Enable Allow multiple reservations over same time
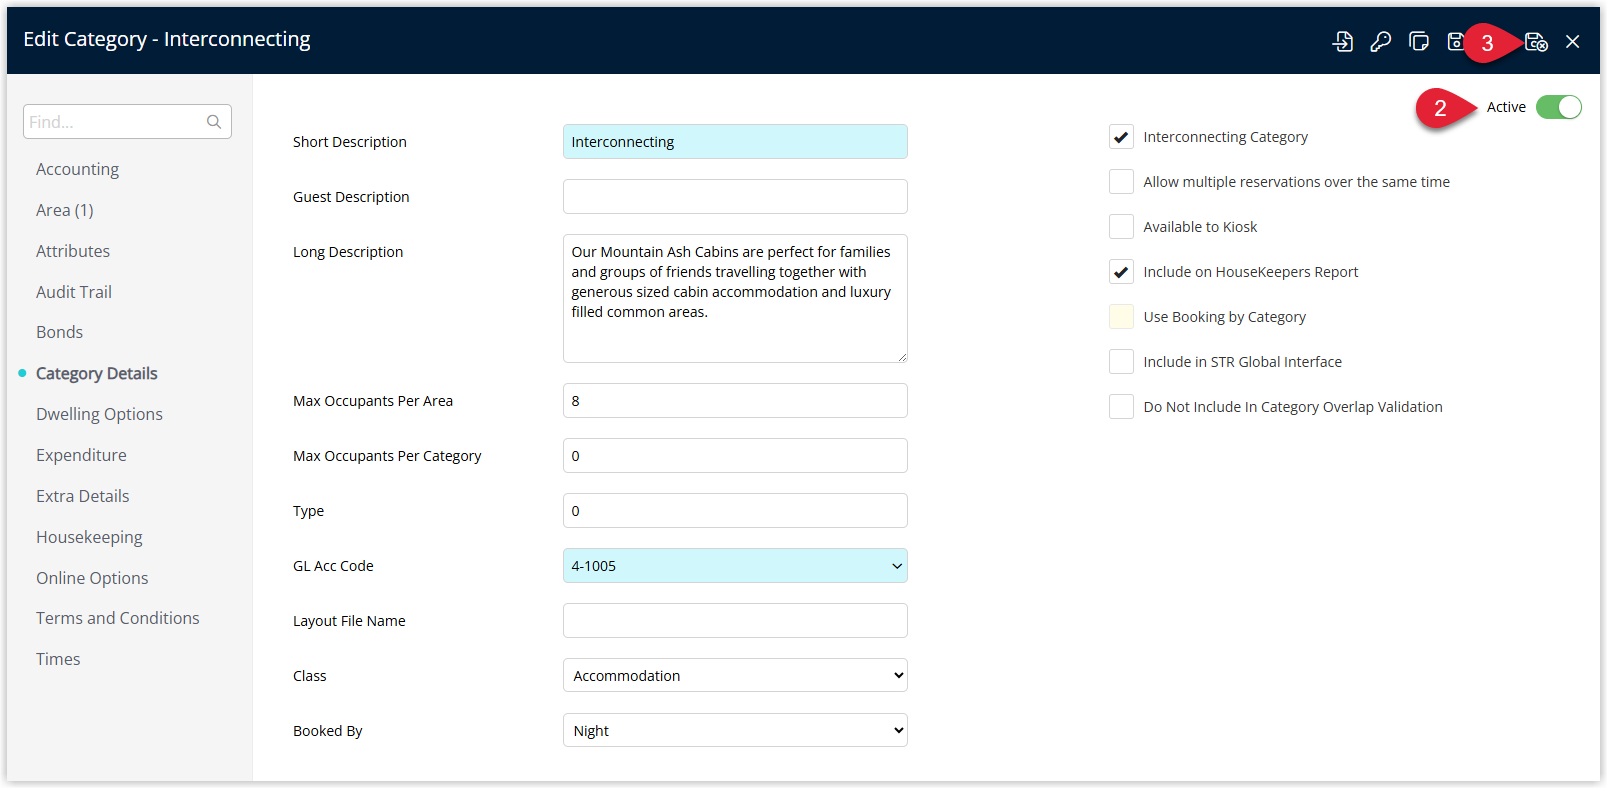The image size is (1608, 789). (1121, 182)
